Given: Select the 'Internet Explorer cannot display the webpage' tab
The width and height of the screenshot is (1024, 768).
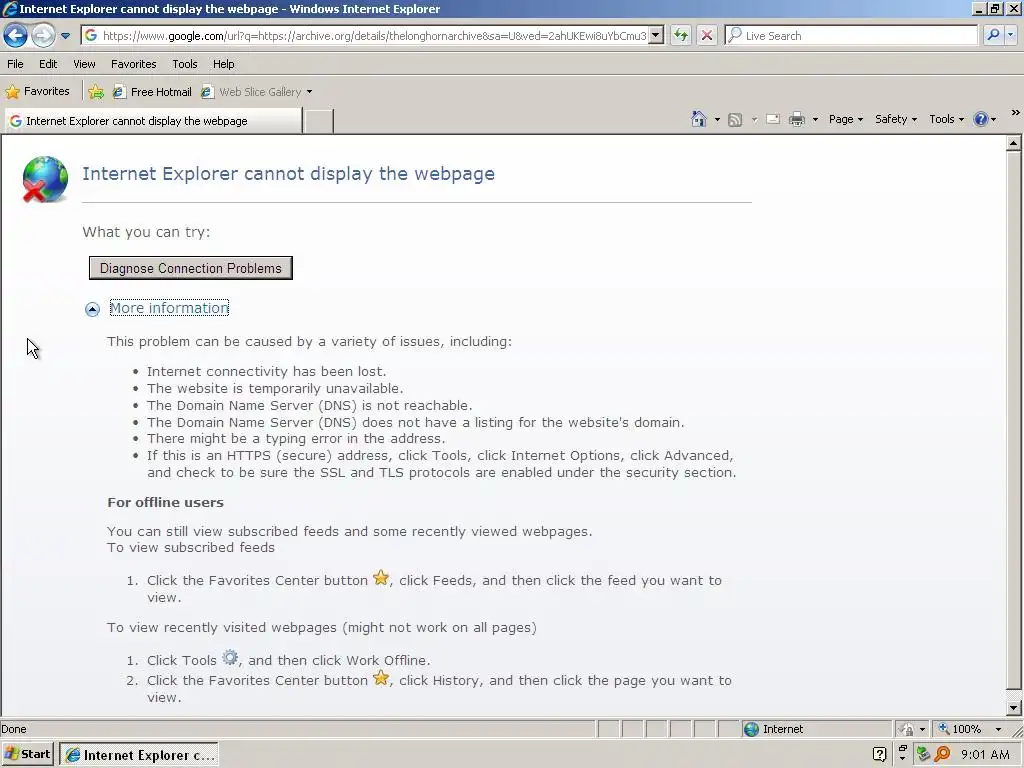Looking at the screenshot, I should tap(153, 121).
